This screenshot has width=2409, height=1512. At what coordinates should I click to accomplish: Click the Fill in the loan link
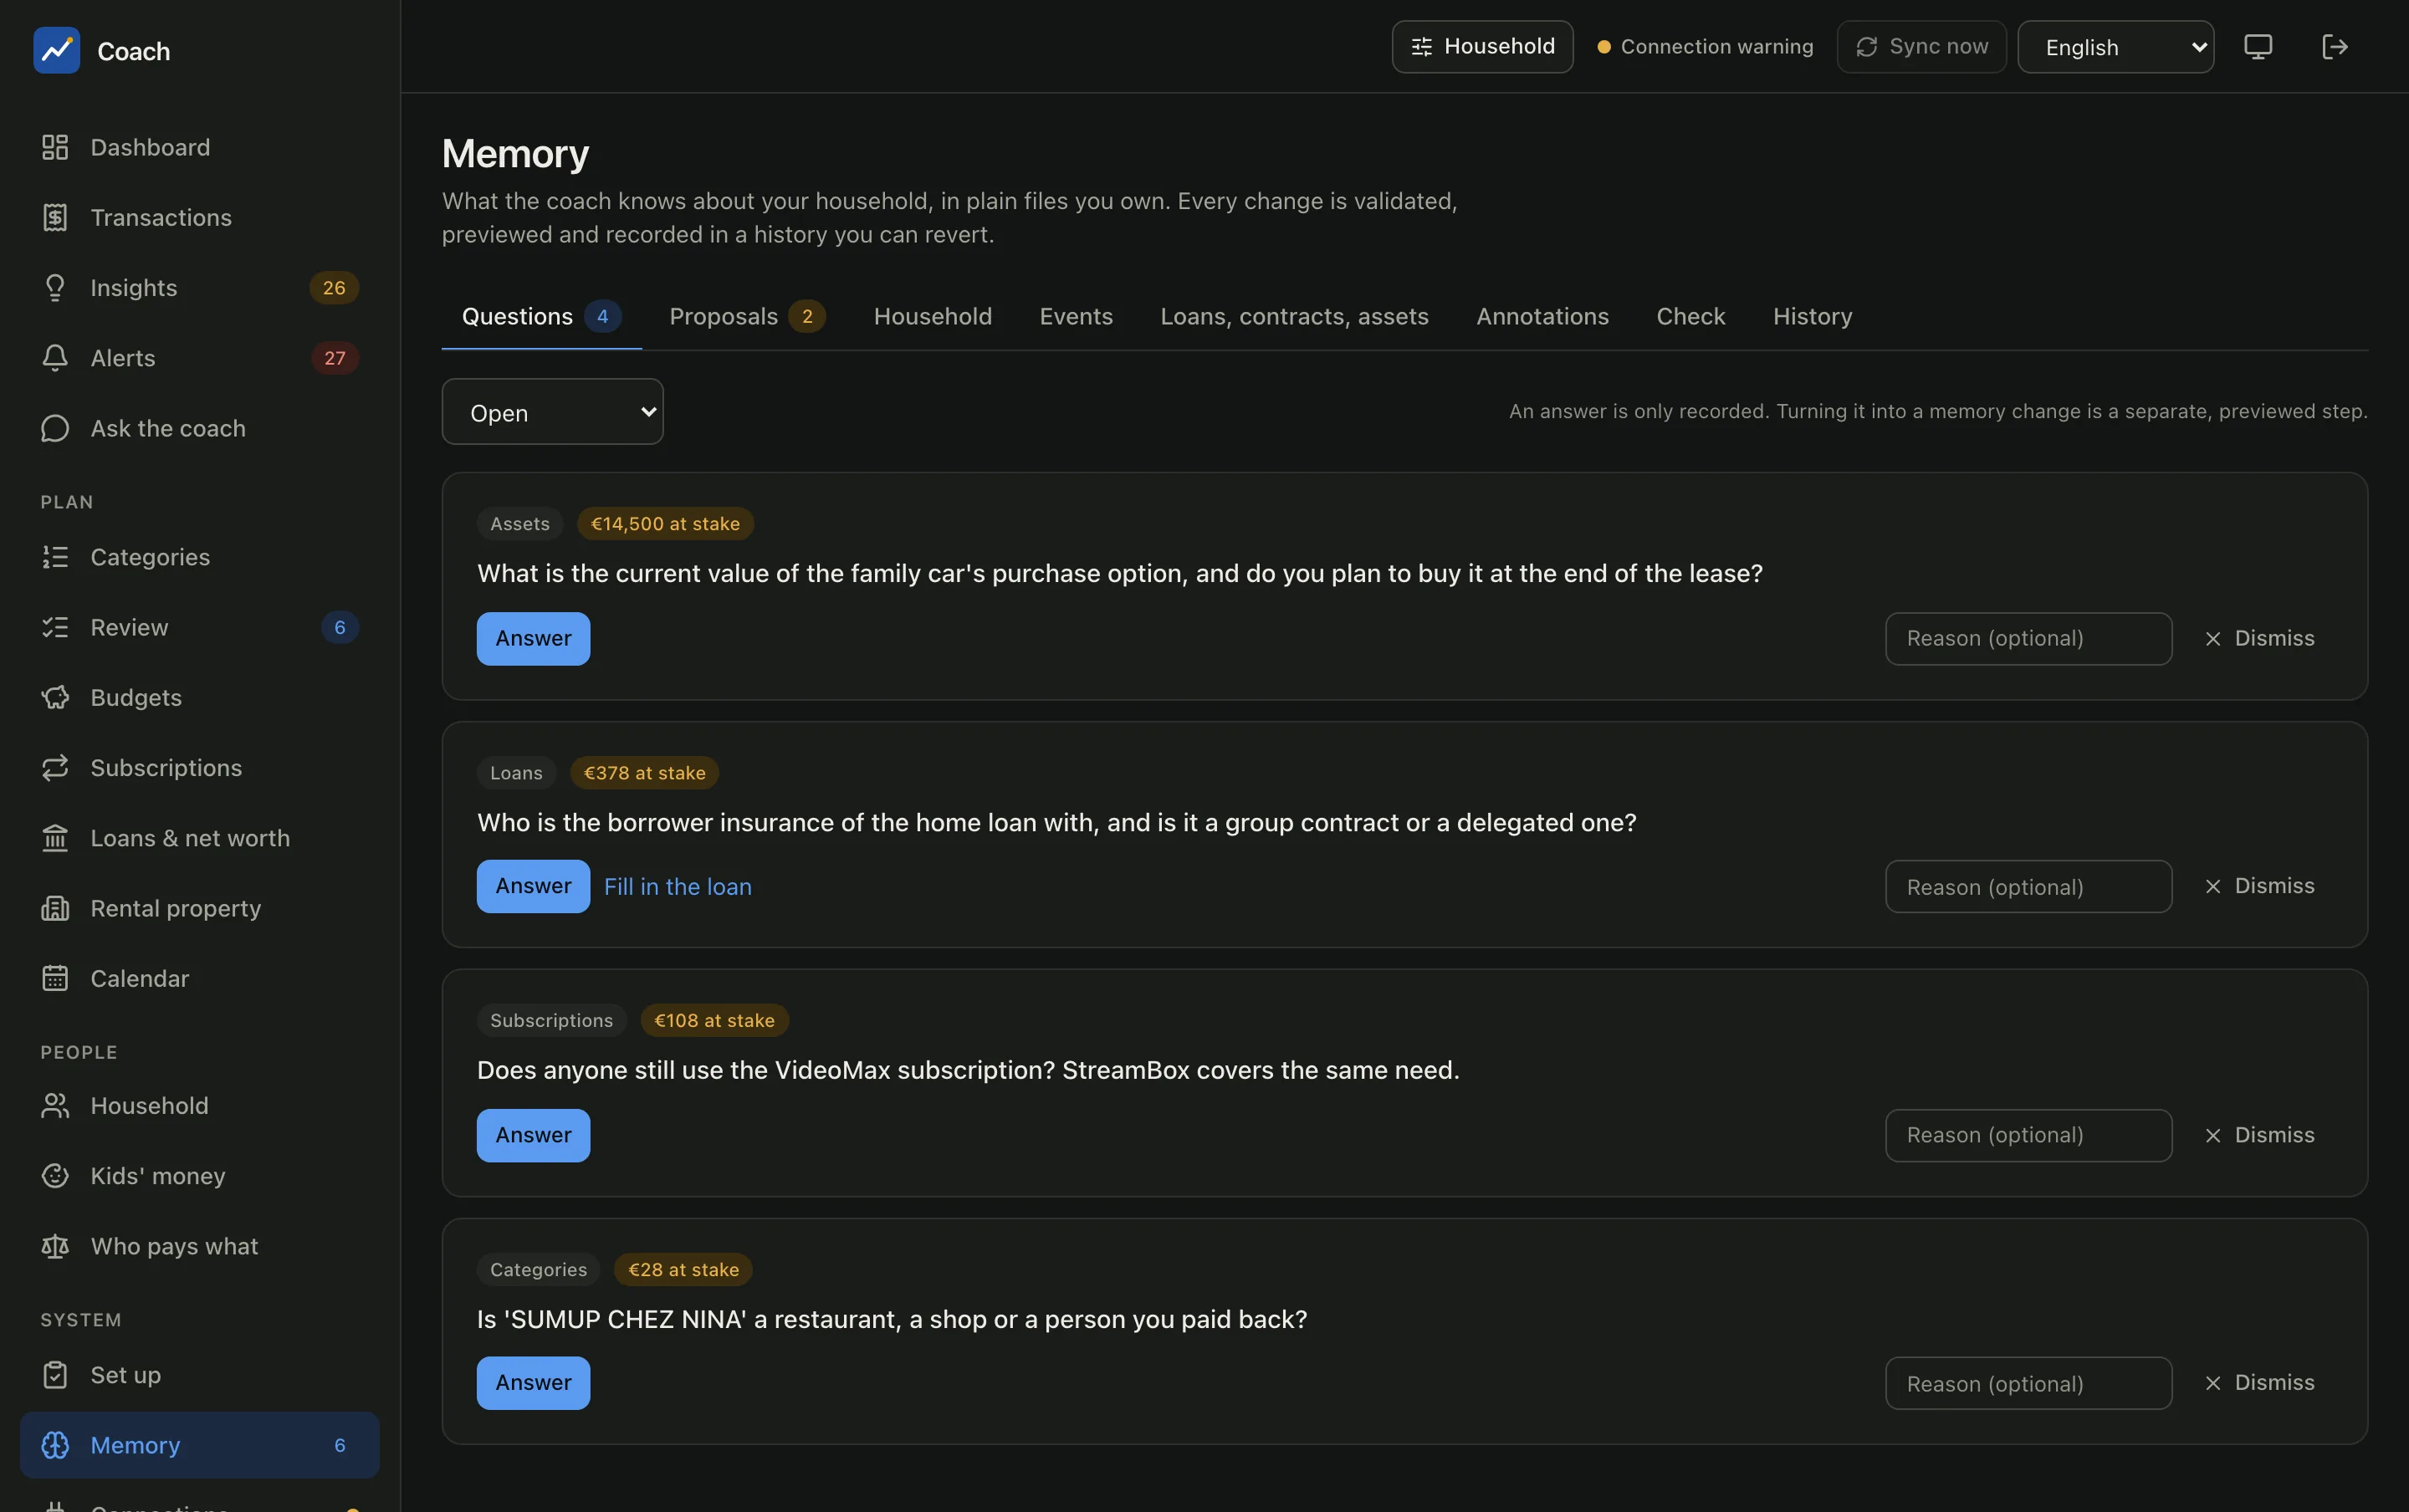[677, 887]
